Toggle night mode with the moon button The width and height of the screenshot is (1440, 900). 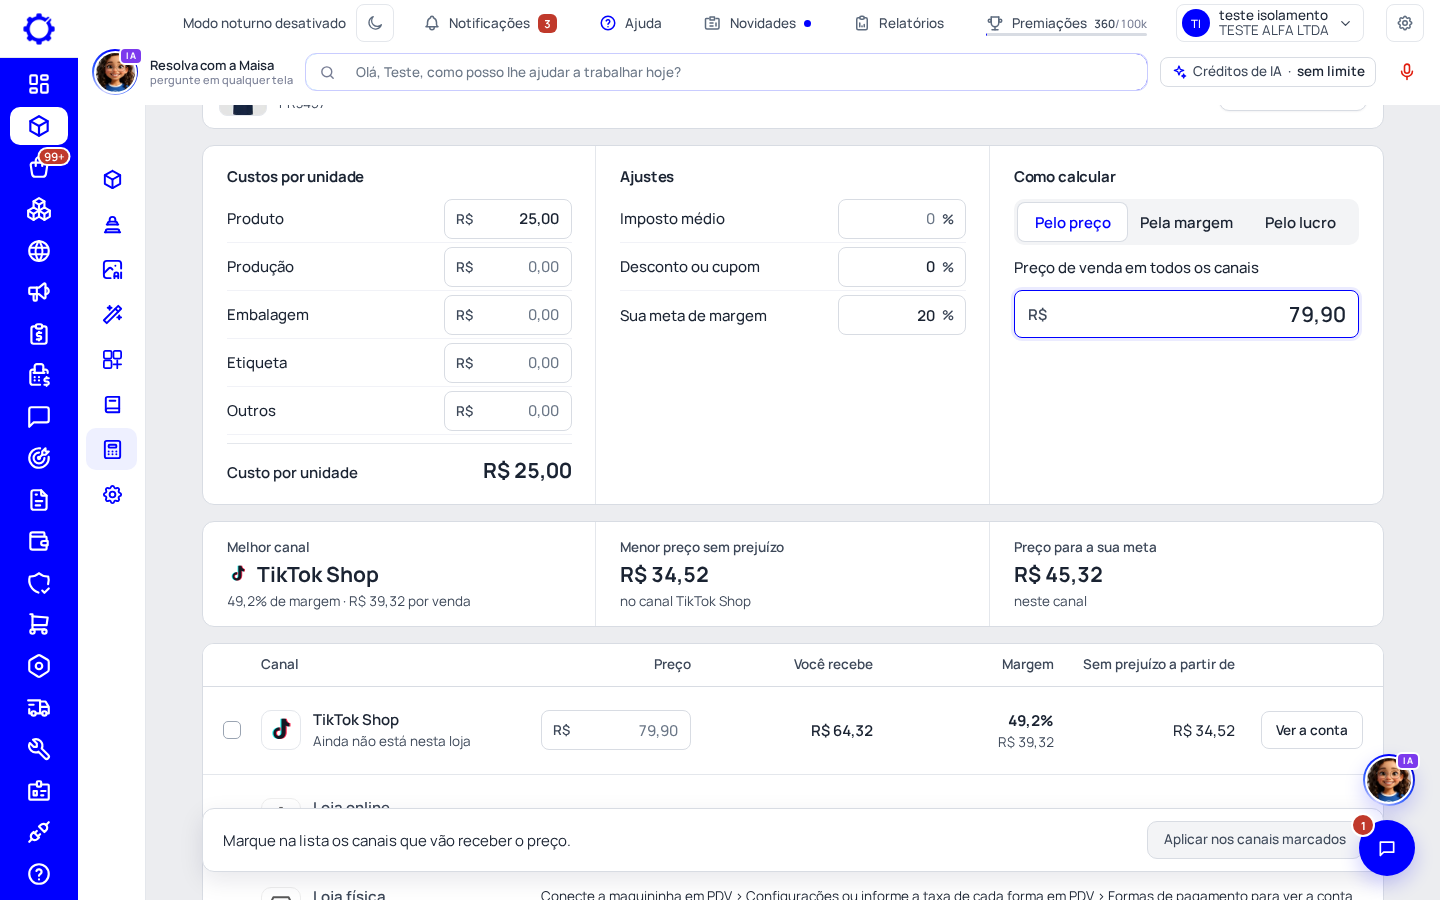375,23
